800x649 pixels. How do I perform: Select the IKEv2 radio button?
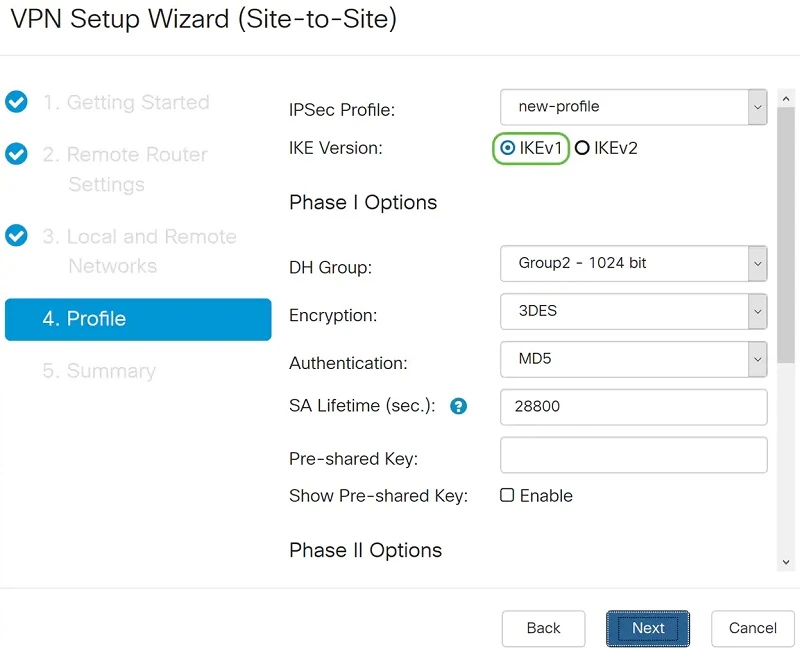(582, 148)
